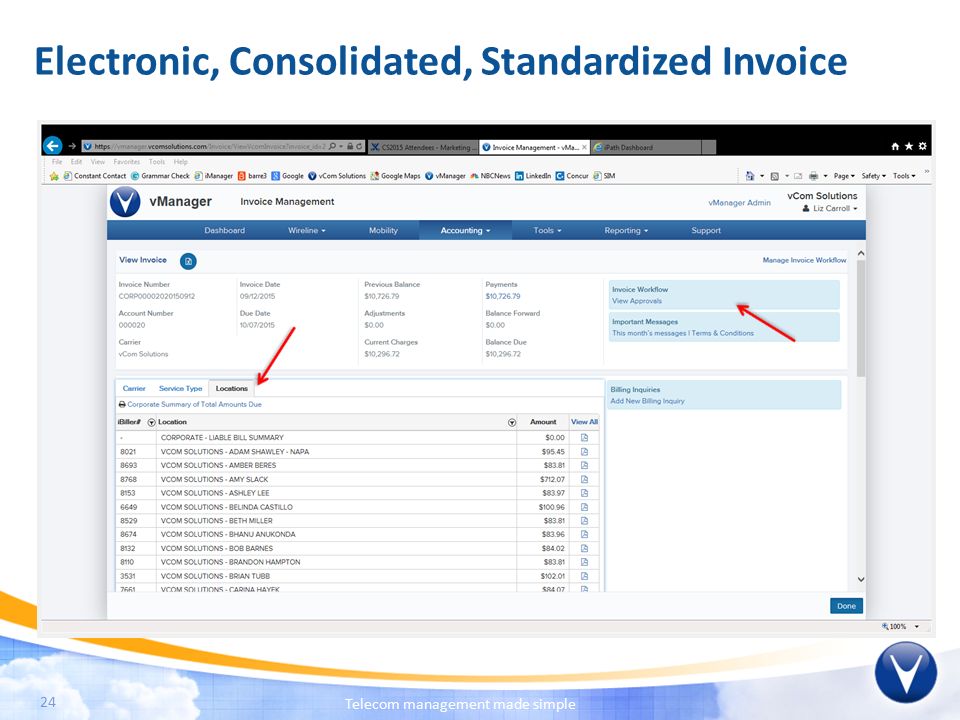Open Corporate Summary of Total Amounts Due link

(x=194, y=405)
